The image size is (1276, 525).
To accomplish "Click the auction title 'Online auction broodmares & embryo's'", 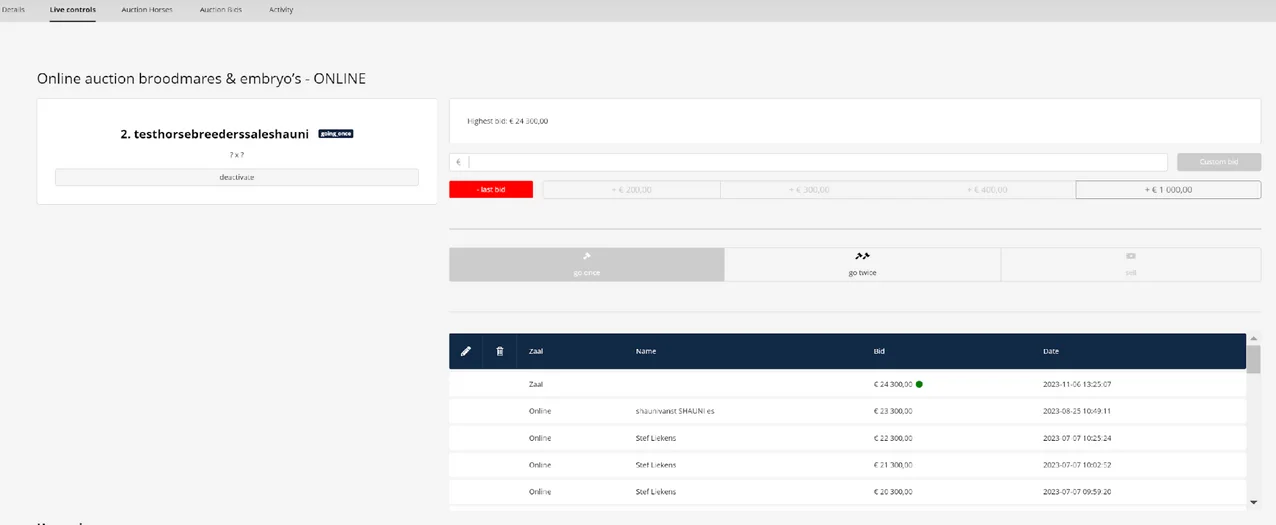I will point(201,78).
